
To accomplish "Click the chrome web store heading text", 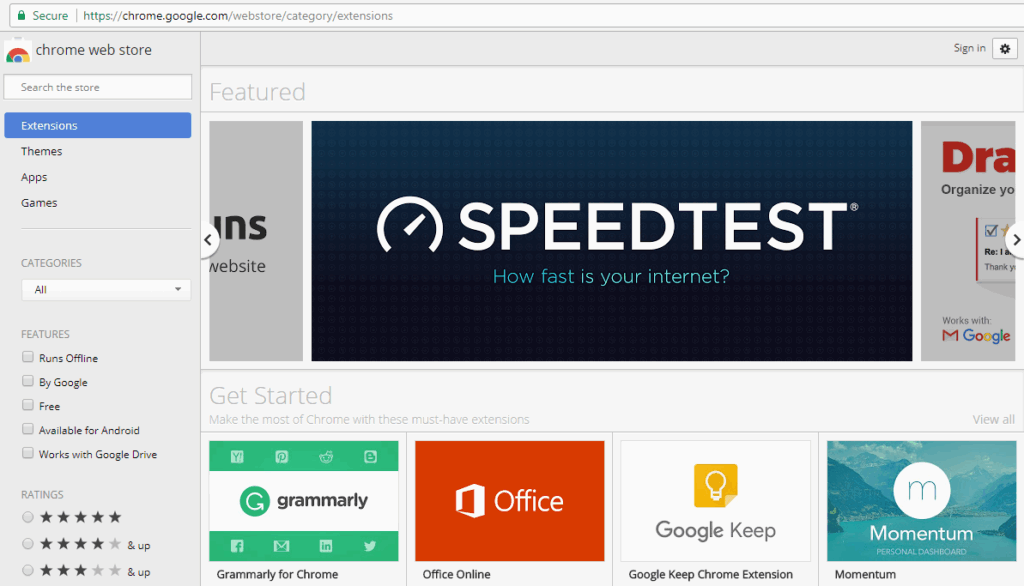I will (93, 50).
